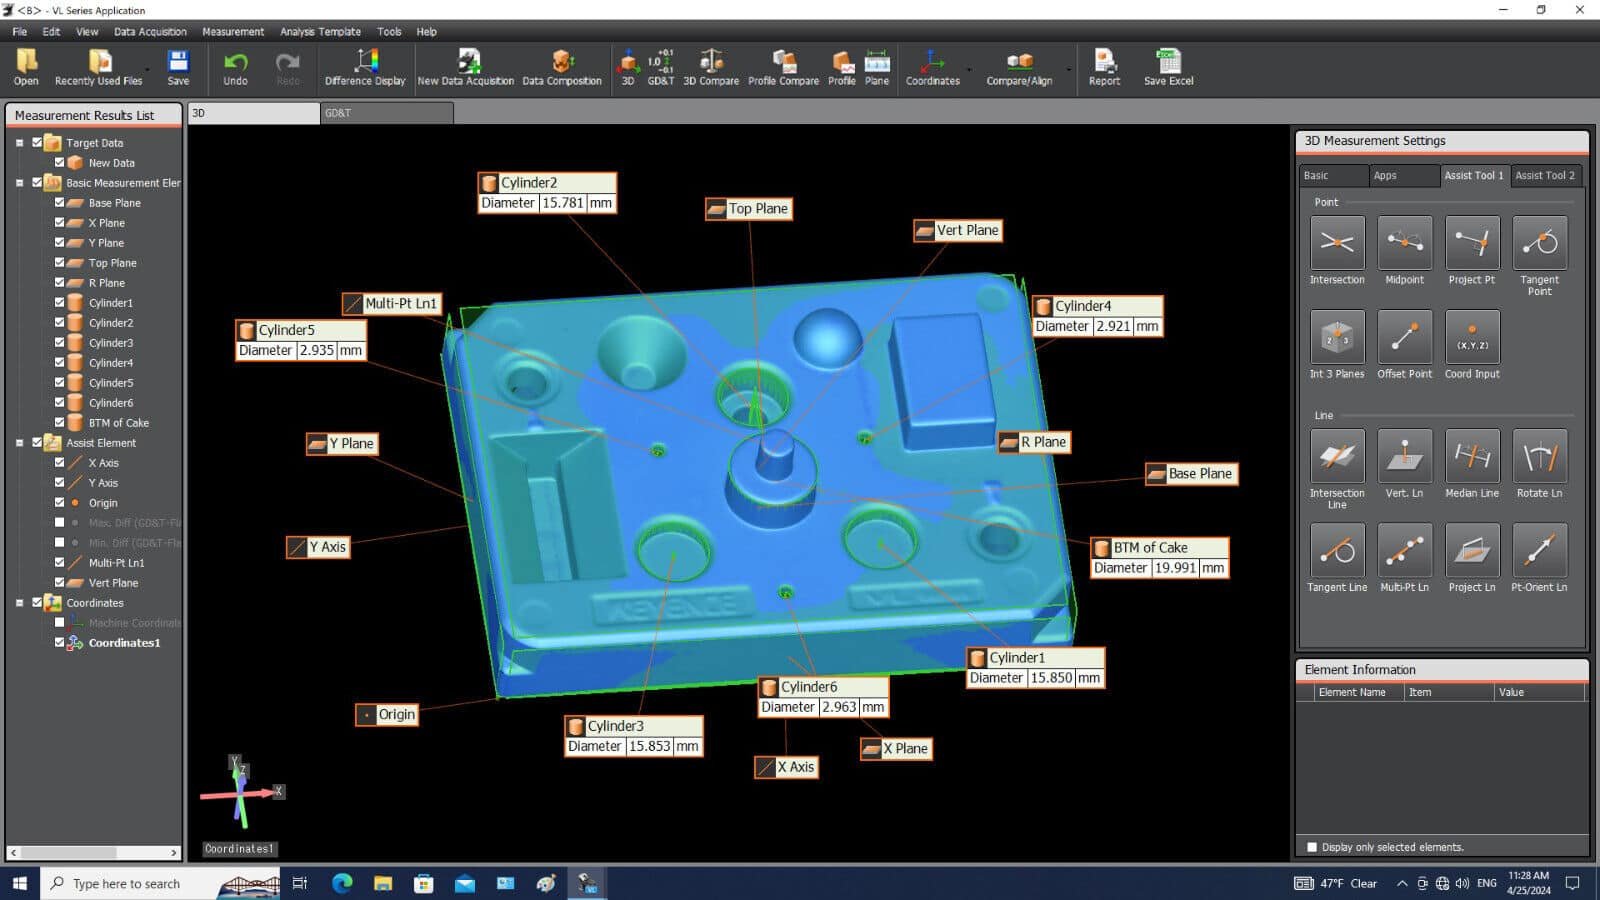Open the Analysis Template menu
This screenshot has width=1600, height=900.
[320, 31]
